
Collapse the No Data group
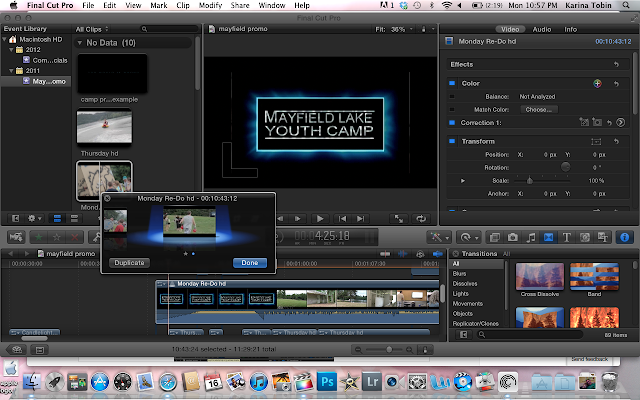[80, 43]
